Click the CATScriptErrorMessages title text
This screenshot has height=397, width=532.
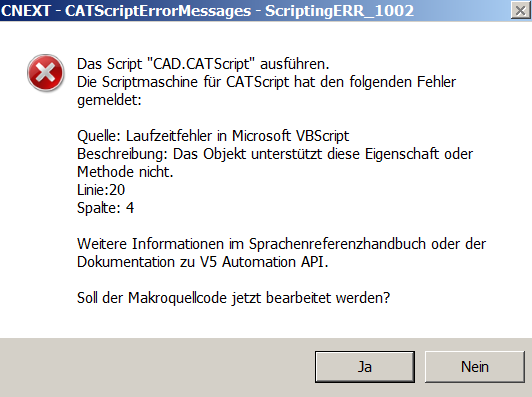158,11
